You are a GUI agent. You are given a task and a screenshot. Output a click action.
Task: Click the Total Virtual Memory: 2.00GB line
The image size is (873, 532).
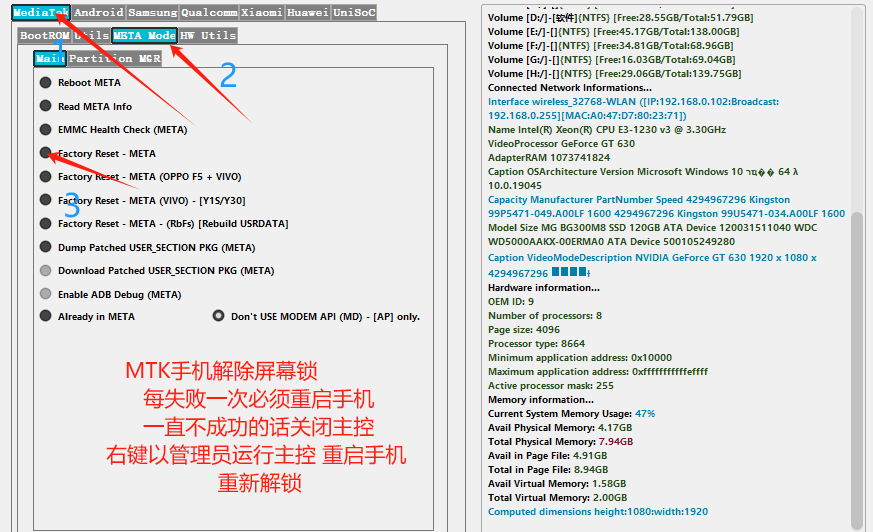click(x=557, y=497)
